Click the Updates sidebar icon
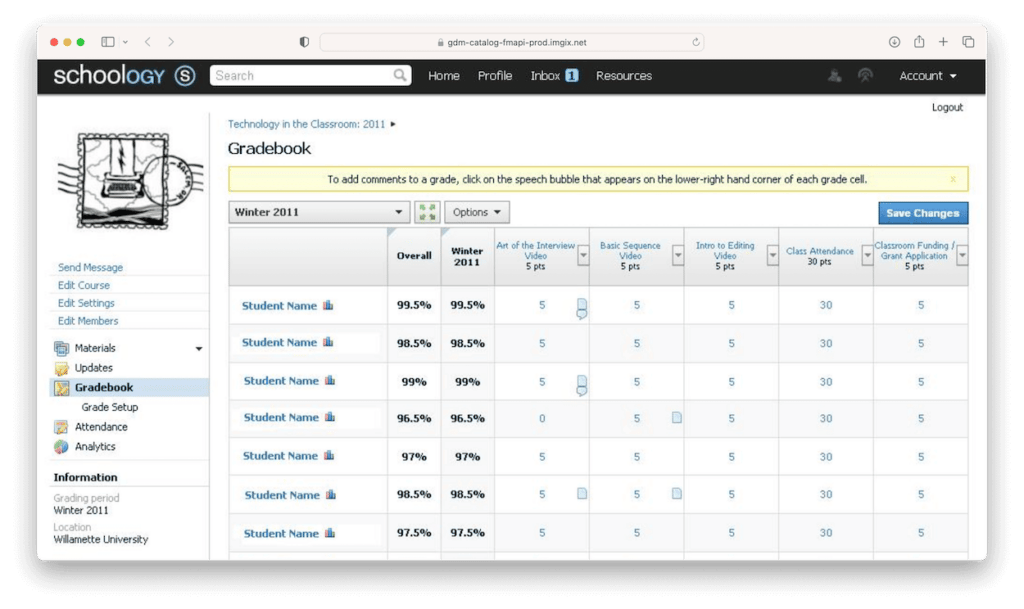This screenshot has height=609, width=1024. (61, 368)
